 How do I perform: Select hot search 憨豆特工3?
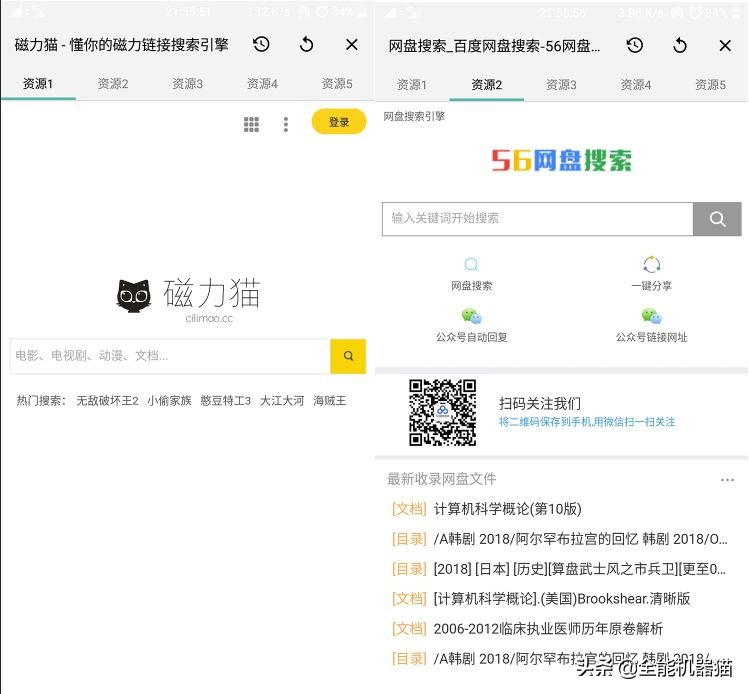coord(225,400)
